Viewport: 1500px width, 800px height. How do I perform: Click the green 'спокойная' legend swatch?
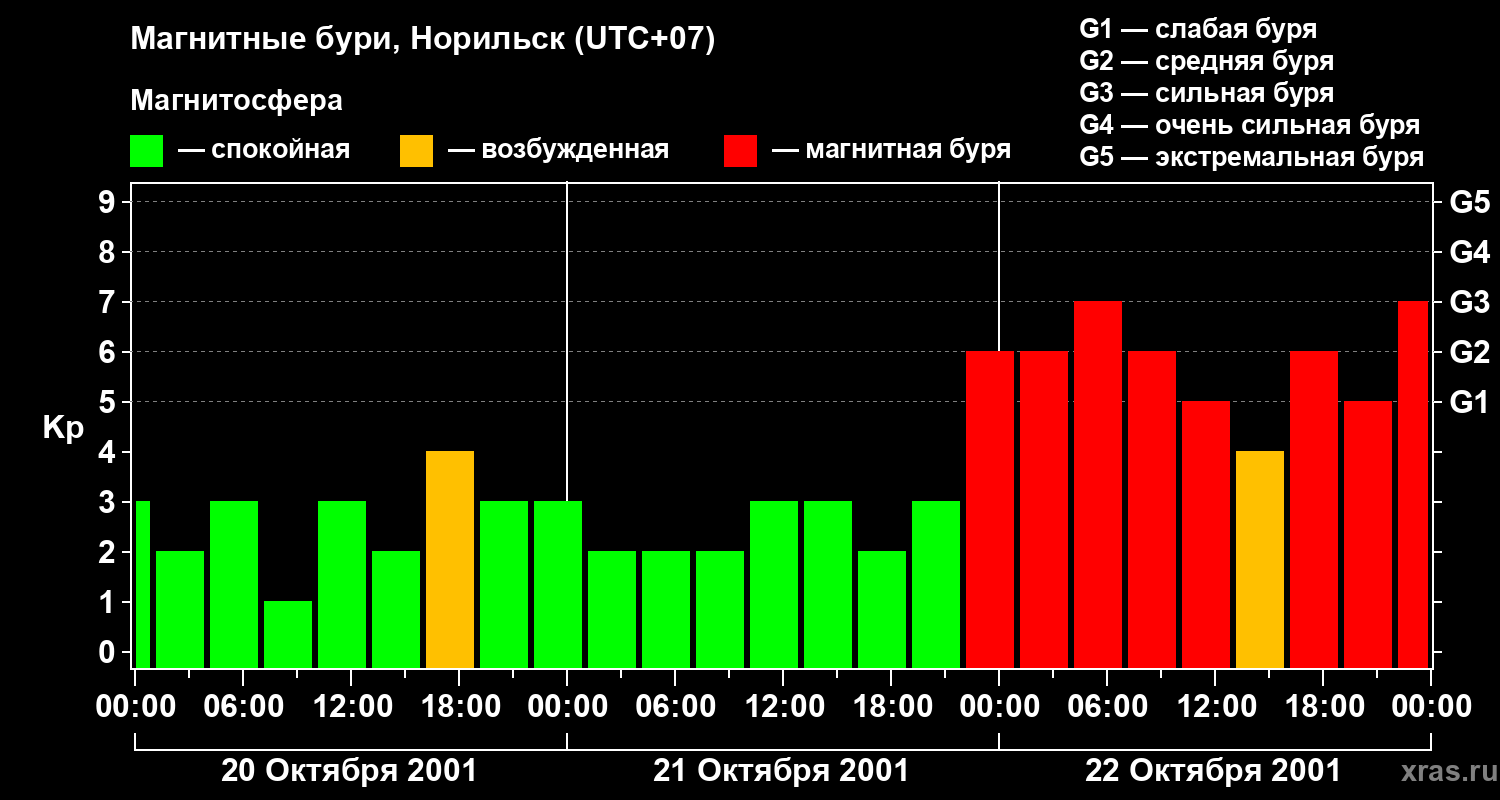click(x=147, y=150)
